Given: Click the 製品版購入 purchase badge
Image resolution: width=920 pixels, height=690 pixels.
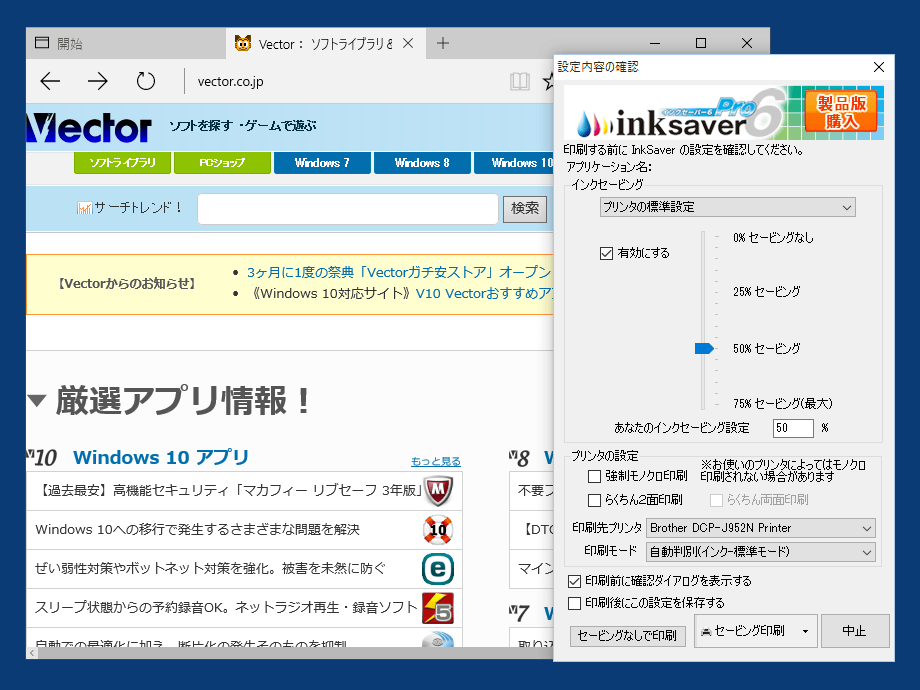Looking at the screenshot, I should 841,111.
